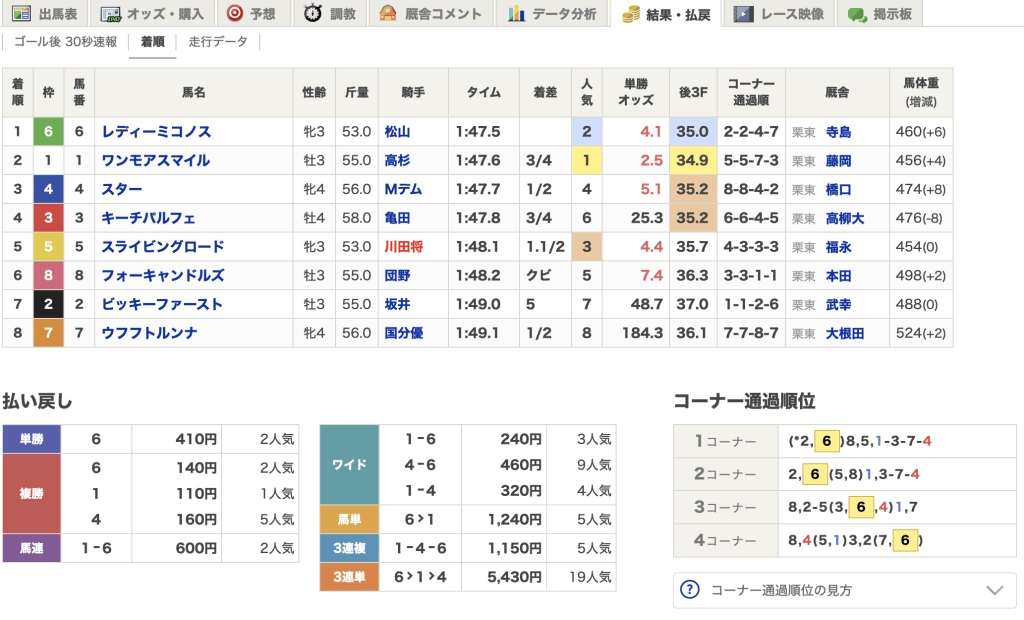
Task: Click the bar chart データ分析 icon
Action: pyautogui.click(x=517, y=13)
